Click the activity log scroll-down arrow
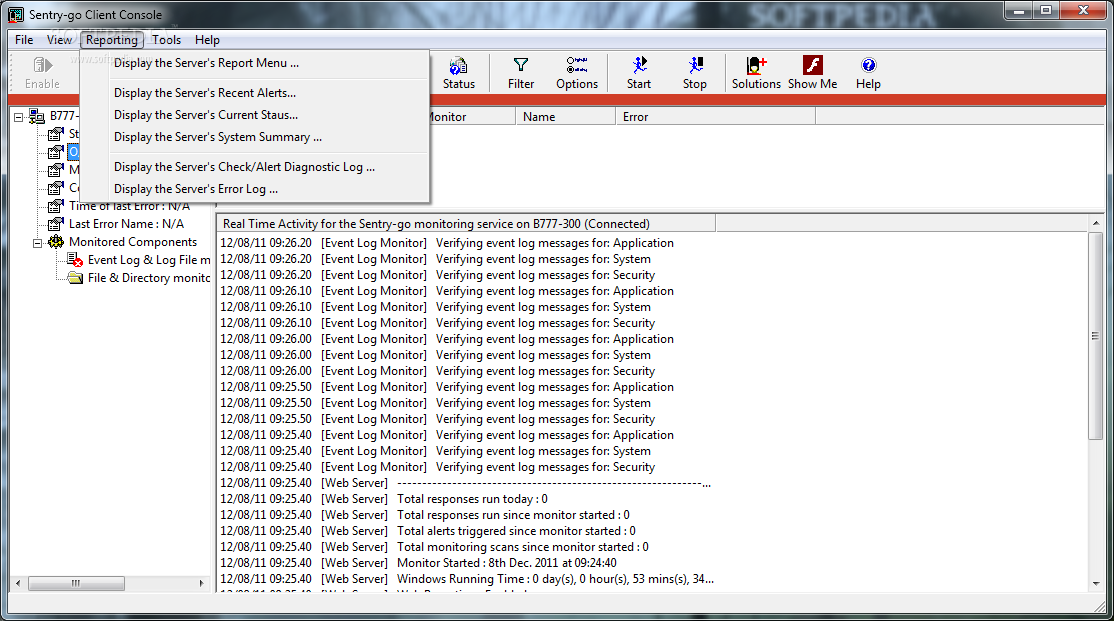This screenshot has height=621, width=1114. pyautogui.click(x=1096, y=584)
